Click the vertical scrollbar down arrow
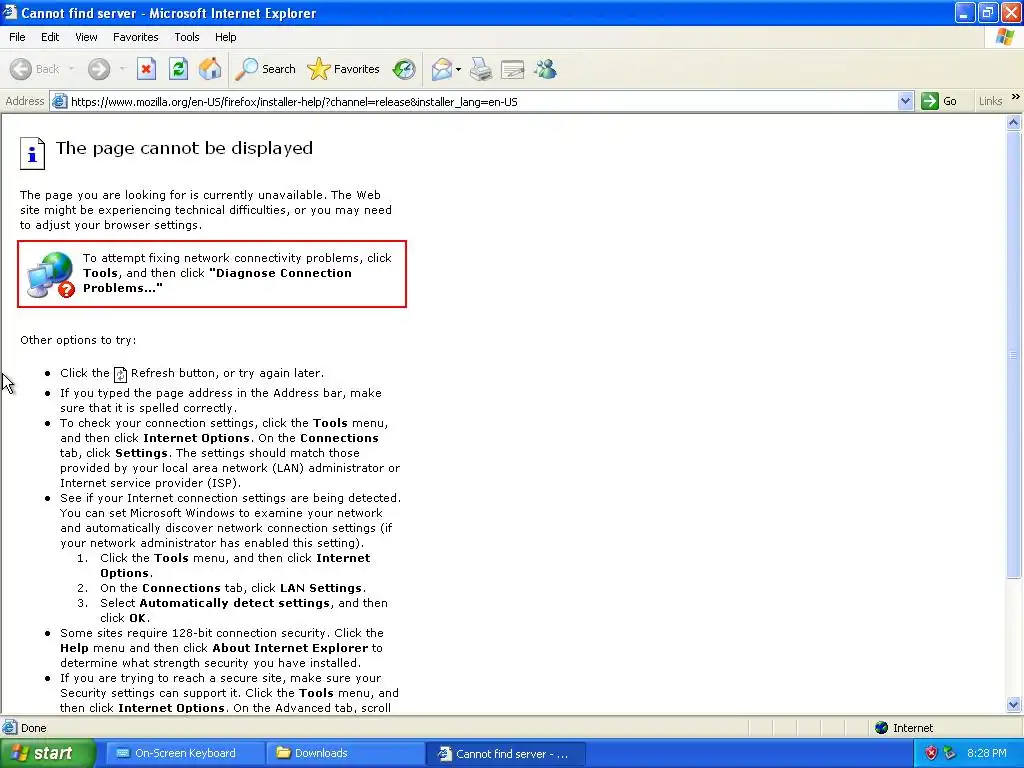Image resolution: width=1024 pixels, height=768 pixels. [x=1013, y=704]
